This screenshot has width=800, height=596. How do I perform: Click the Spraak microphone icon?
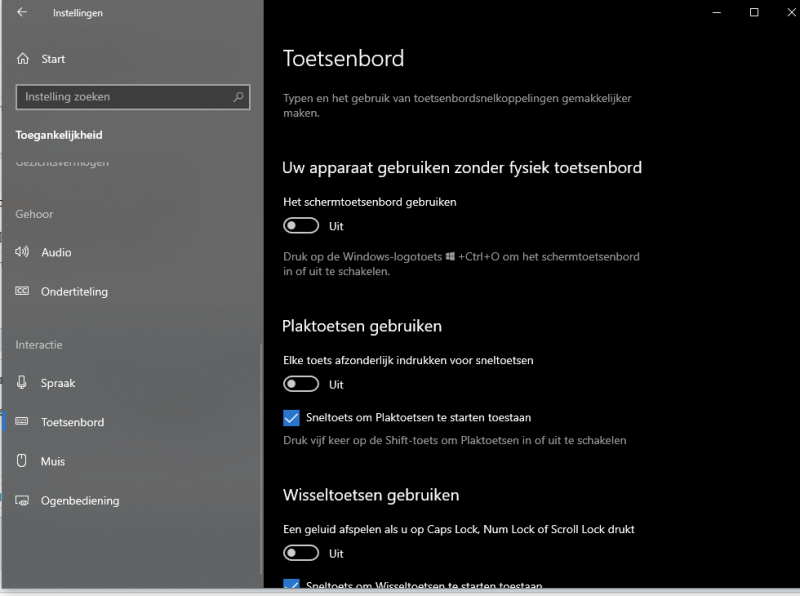22,383
